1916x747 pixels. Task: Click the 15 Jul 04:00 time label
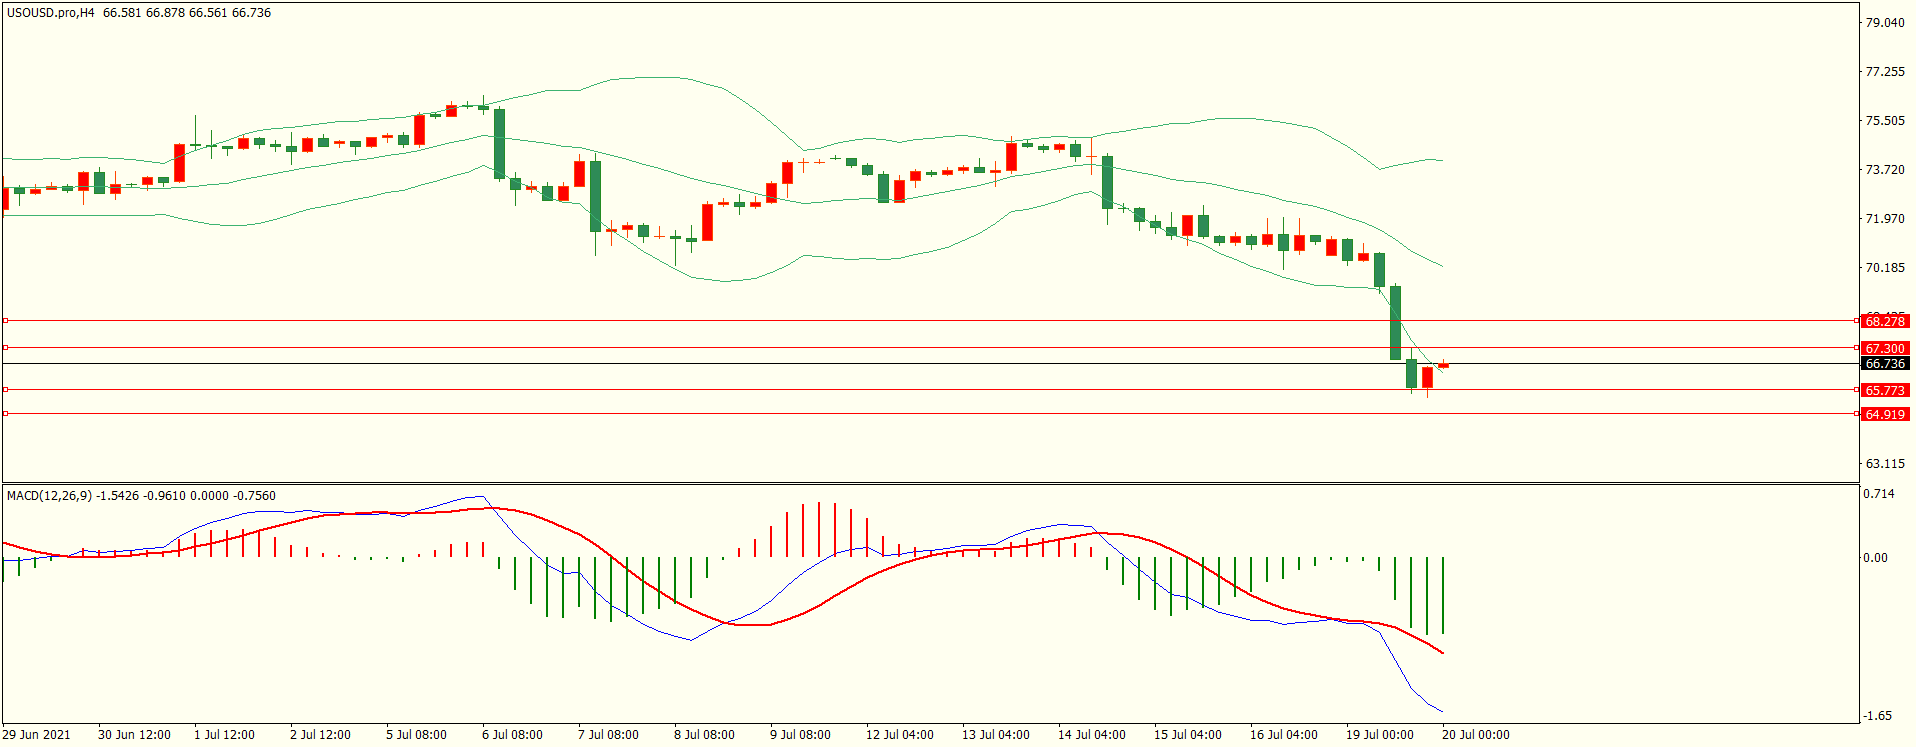tap(1188, 735)
